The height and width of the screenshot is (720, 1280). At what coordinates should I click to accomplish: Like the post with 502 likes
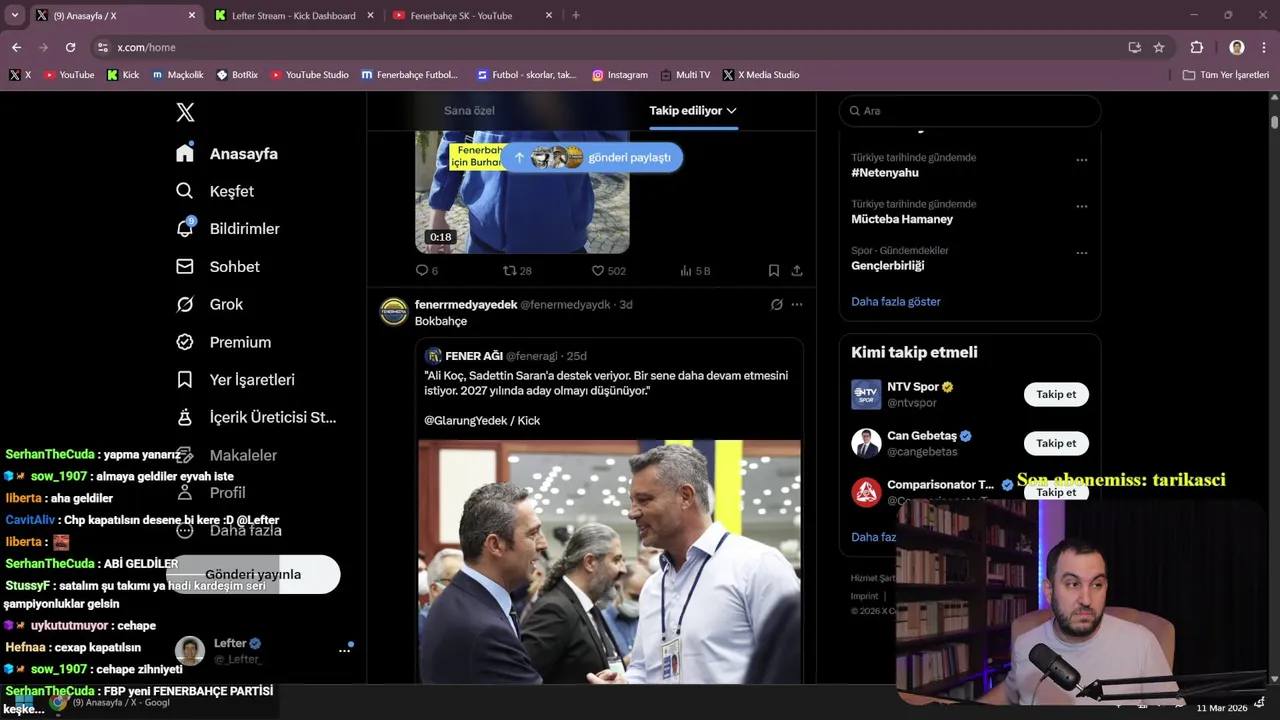point(609,271)
